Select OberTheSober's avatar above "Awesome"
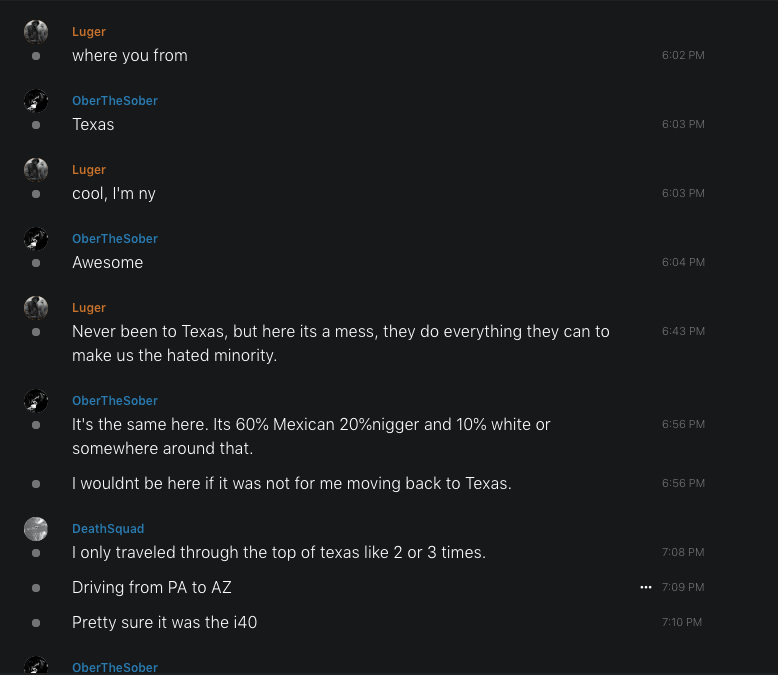Screen dimensions: 778x675 click(x=36, y=238)
